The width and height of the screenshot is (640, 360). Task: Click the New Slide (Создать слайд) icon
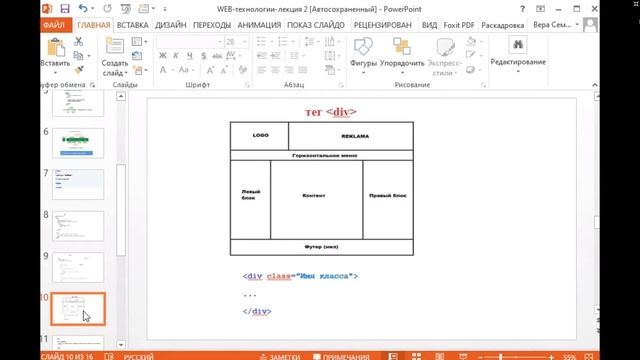115,46
